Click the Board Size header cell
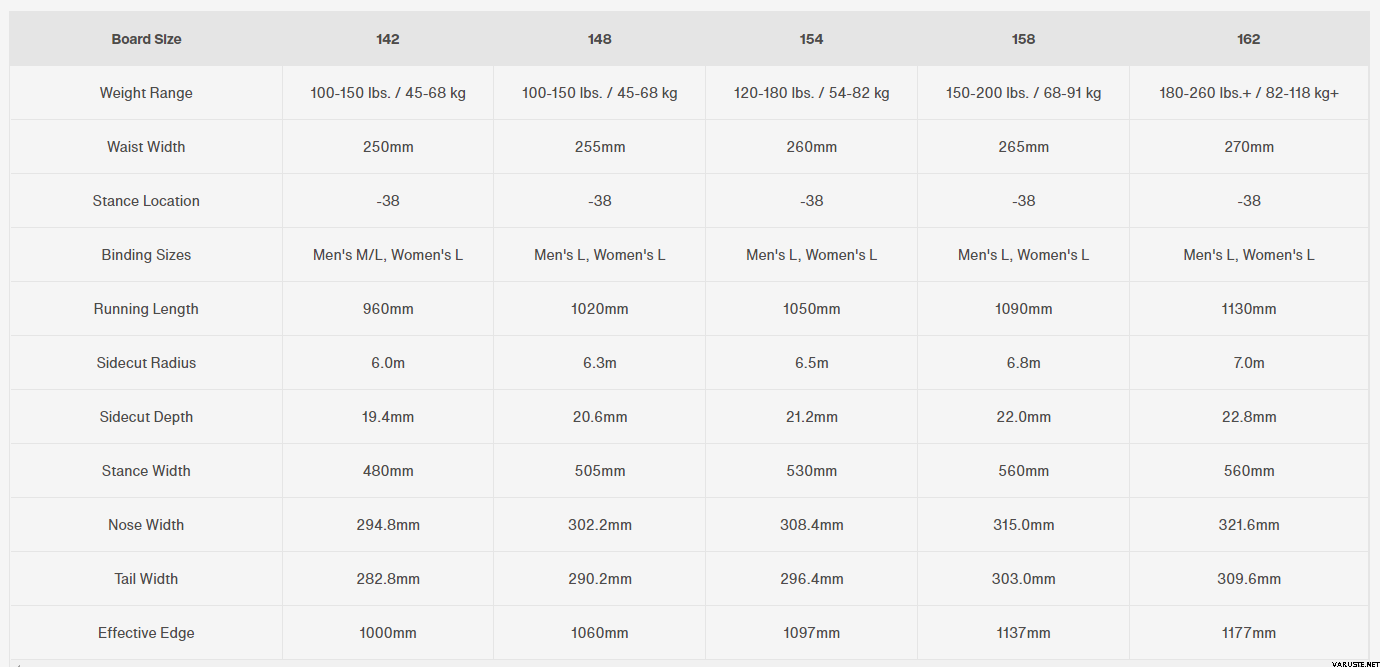The height and width of the screenshot is (667, 1380). 146,39
